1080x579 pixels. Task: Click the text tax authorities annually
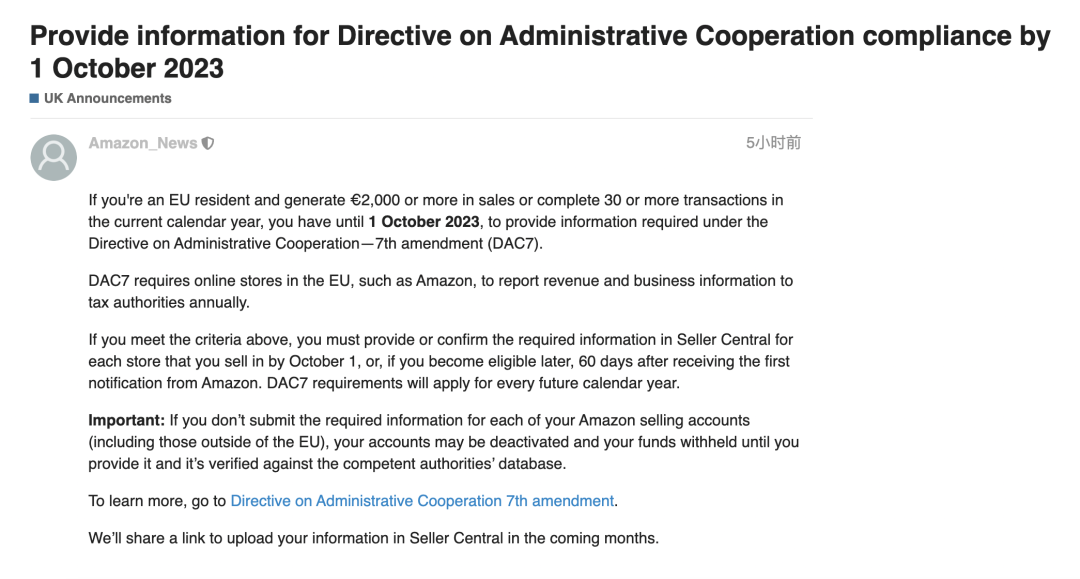pos(169,303)
